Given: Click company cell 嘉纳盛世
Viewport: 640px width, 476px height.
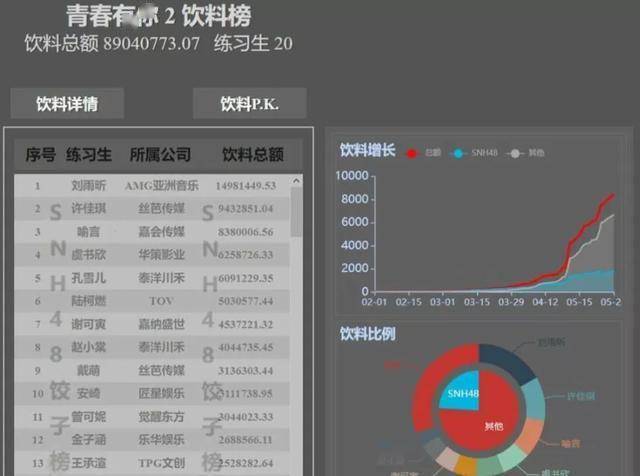Looking at the screenshot, I should pyautogui.click(x=162, y=324).
